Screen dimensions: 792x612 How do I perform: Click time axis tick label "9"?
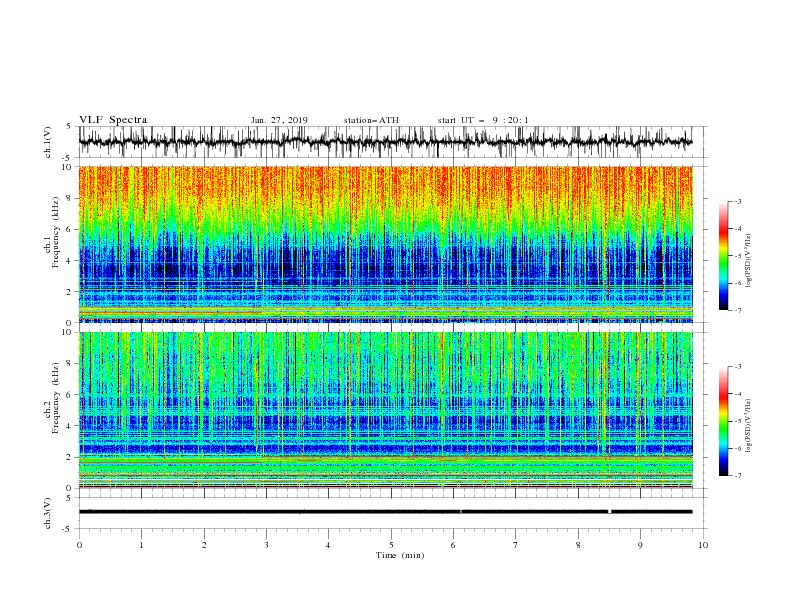pos(640,545)
